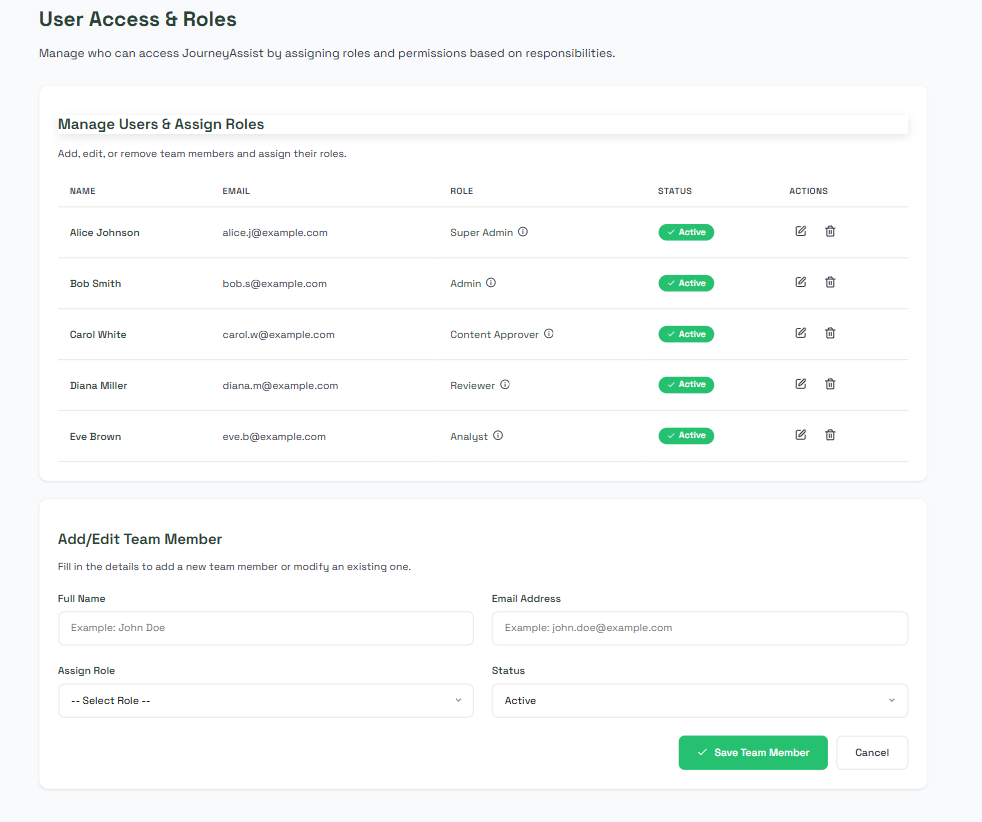Show info for Super Admin role
This screenshot has height=822, width=982.
click(523, 232)
